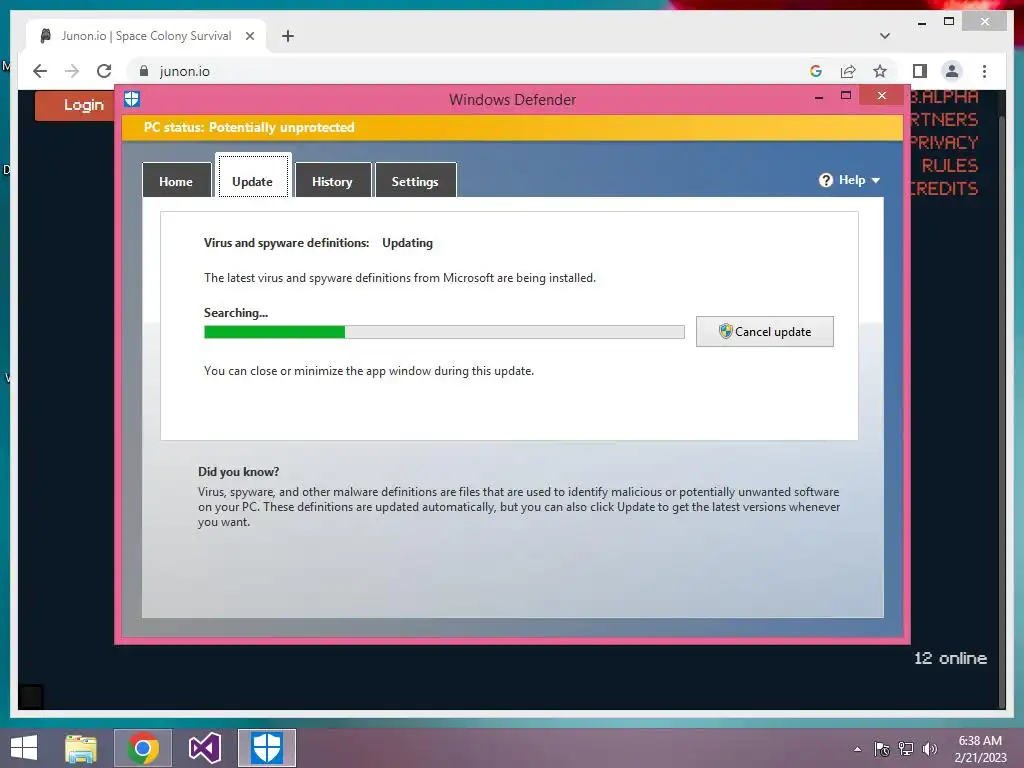The height and width of the screenshot is (768, 1024).
Task: Reload the Junon.io page
Action: tap(104, 71)
